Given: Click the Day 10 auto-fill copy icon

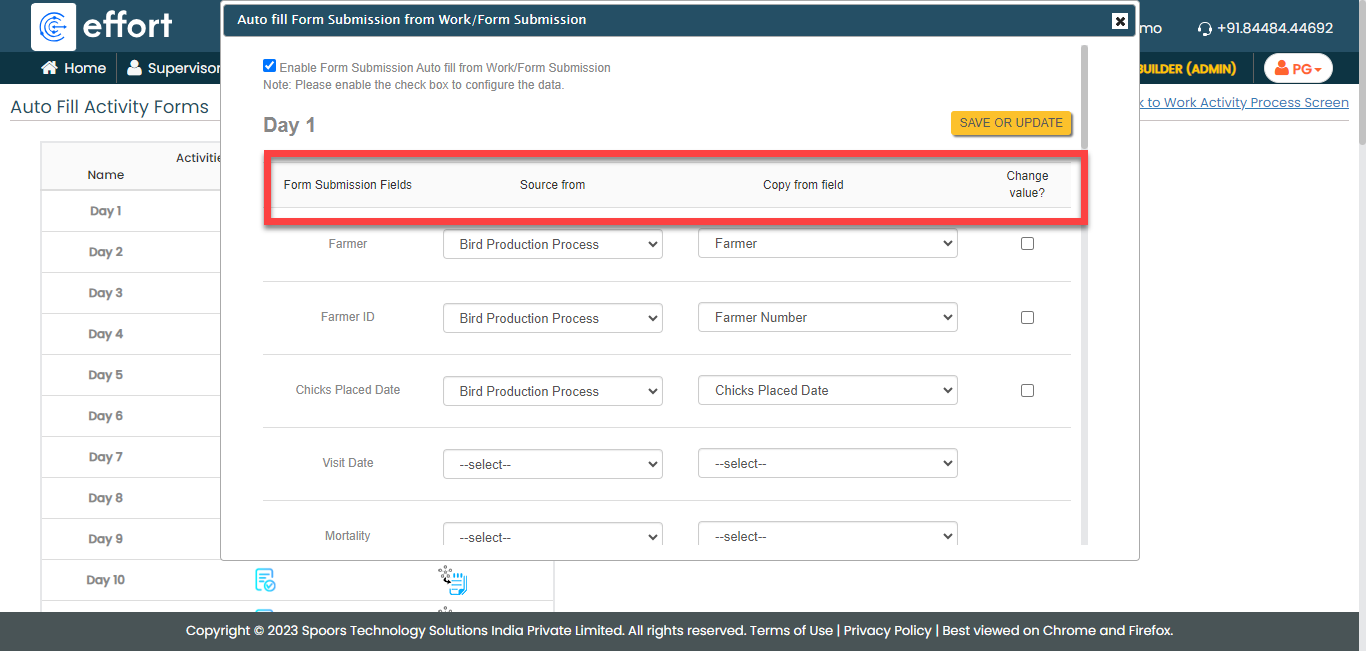Looking at the screenshot, I should click(453, 580).
